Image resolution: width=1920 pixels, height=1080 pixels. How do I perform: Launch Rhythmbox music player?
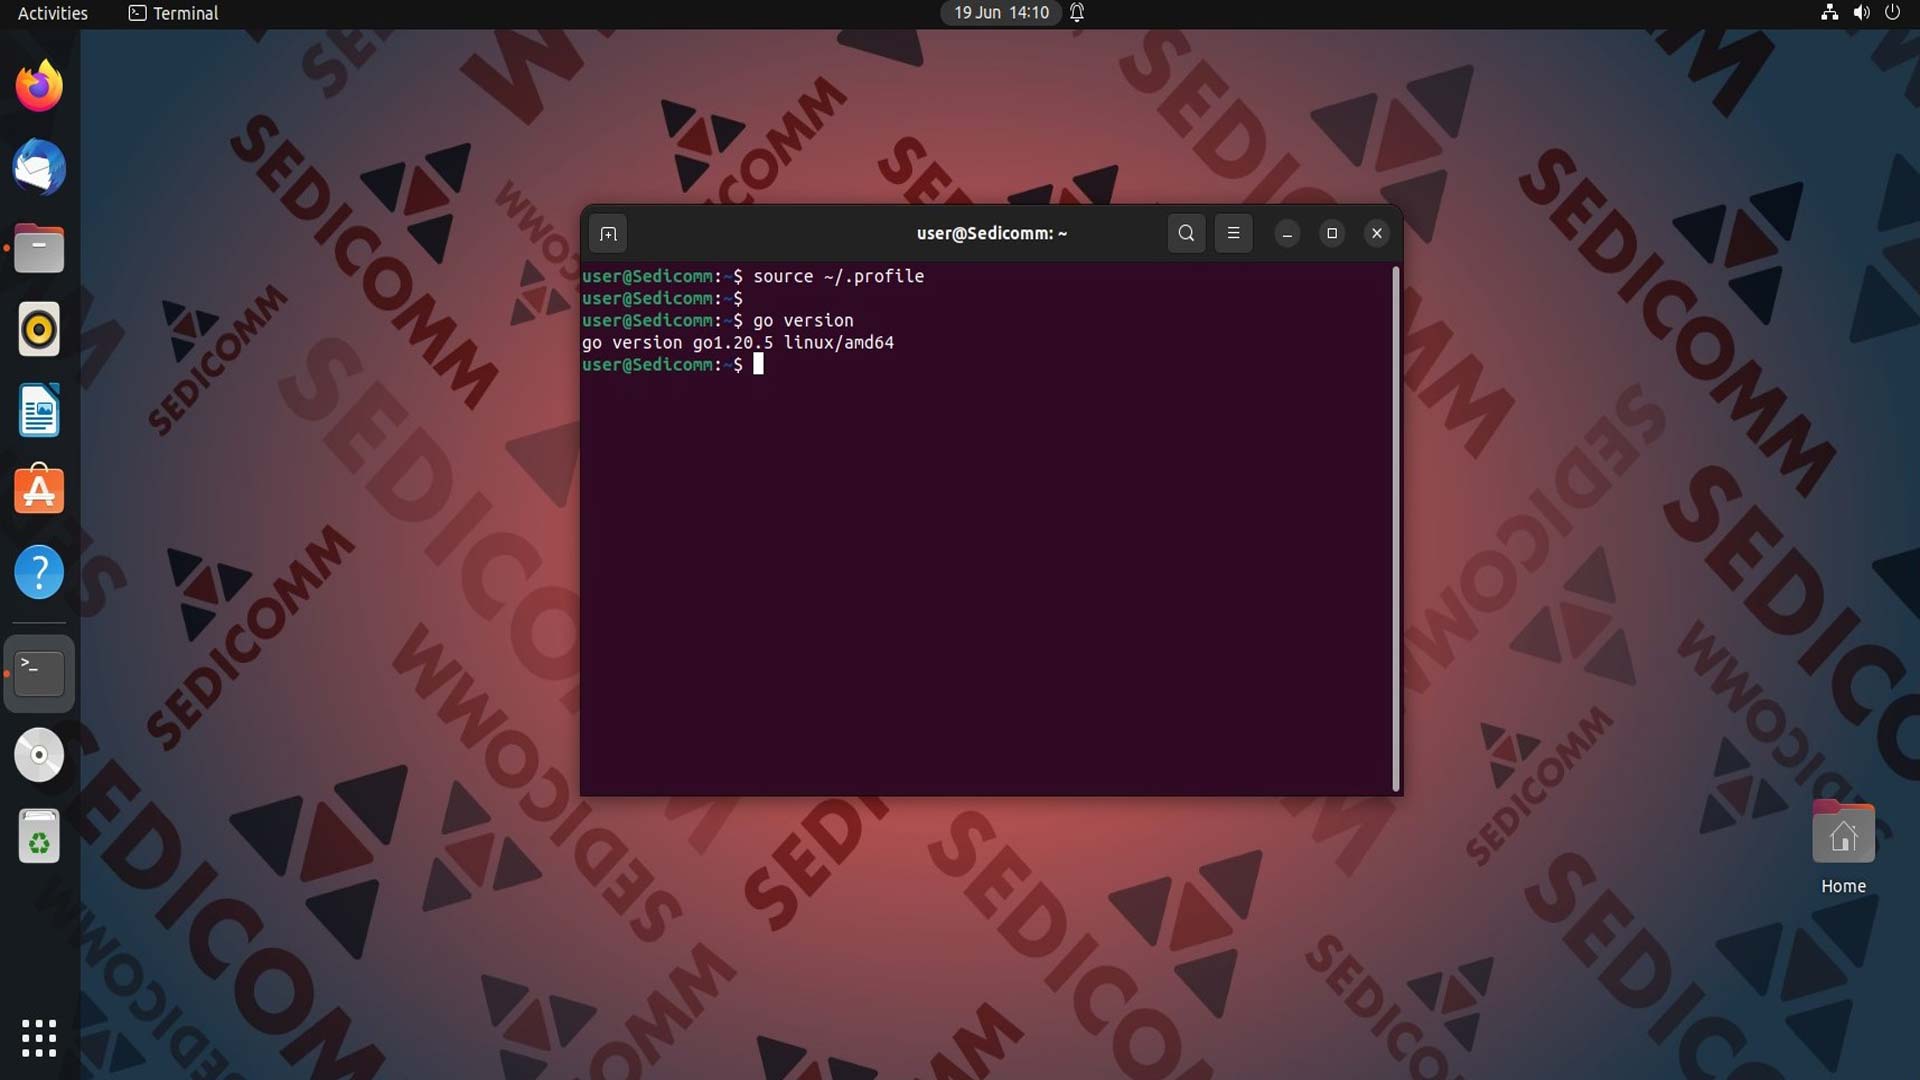pyautogui.click(x=39, y=329)
